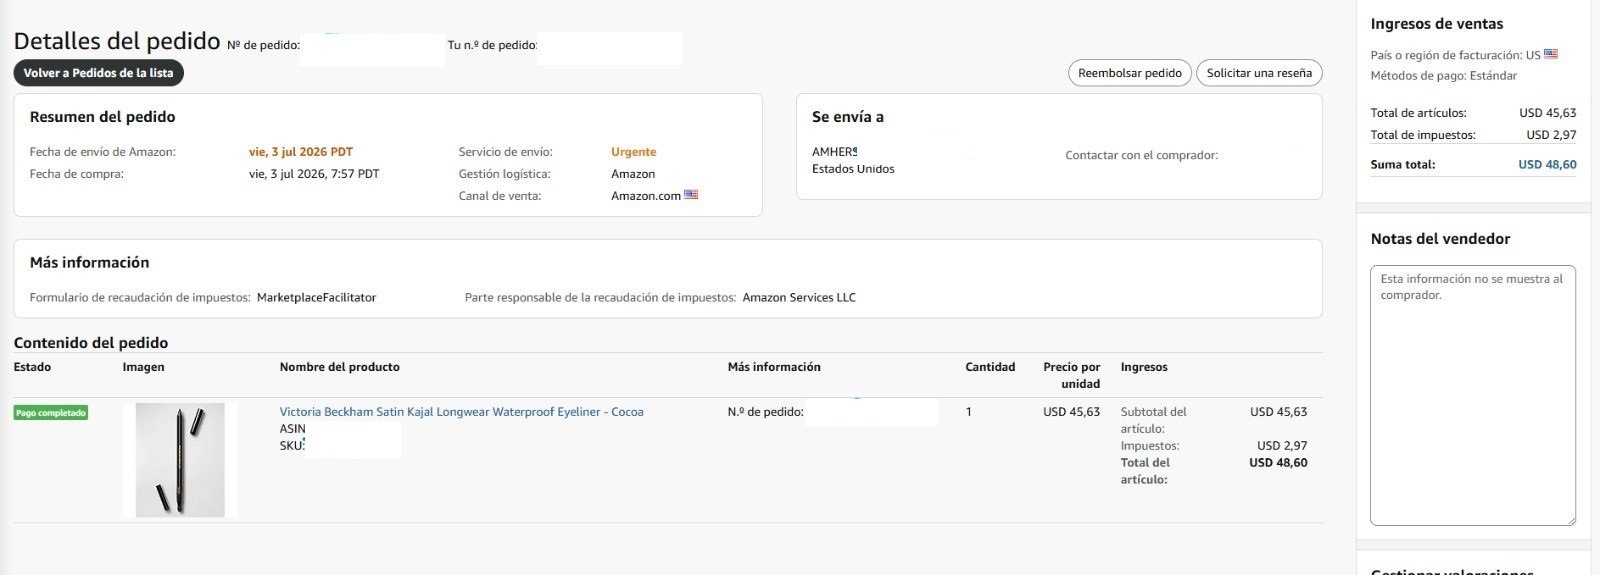Click the Suma total USD 48,60 amount
The height and width of the screenshot is (575, 1600).
click(x=1547, y=165)
